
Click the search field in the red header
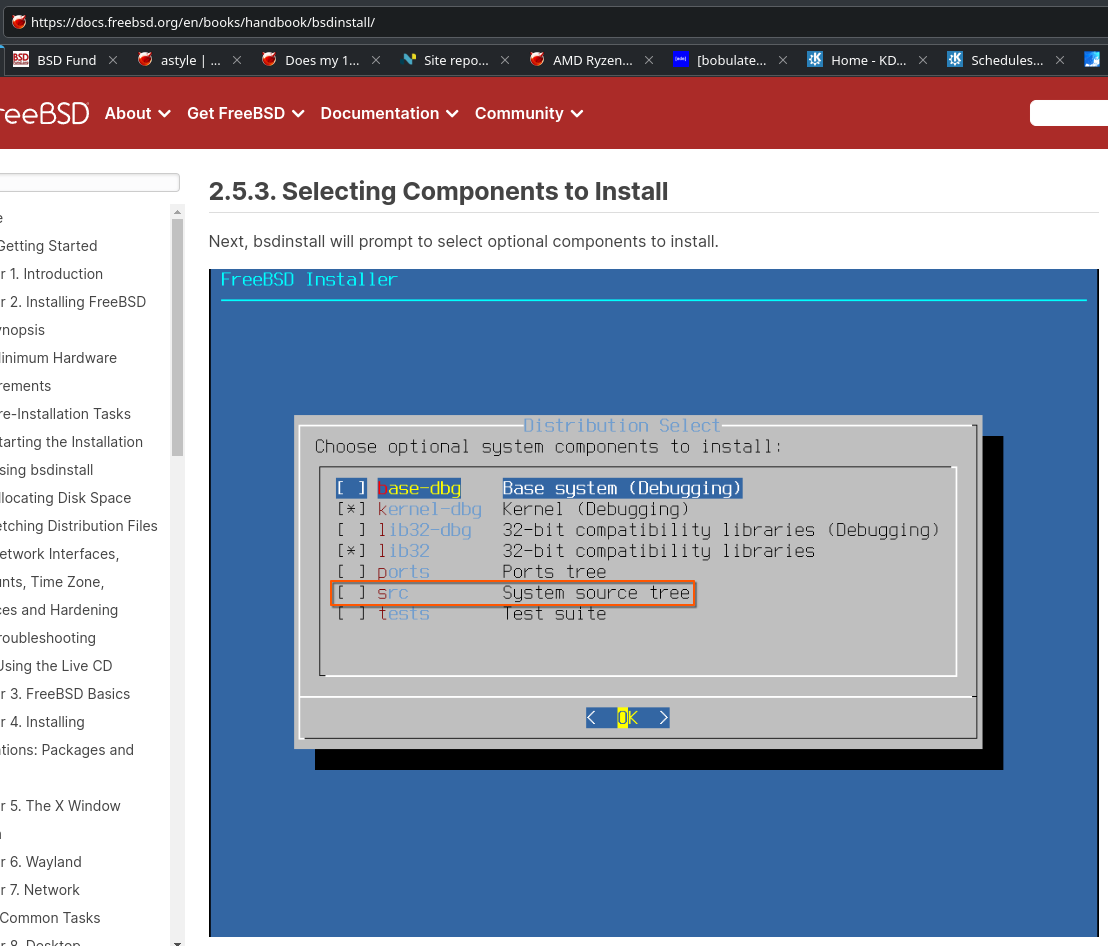(x=1068, y=113)
